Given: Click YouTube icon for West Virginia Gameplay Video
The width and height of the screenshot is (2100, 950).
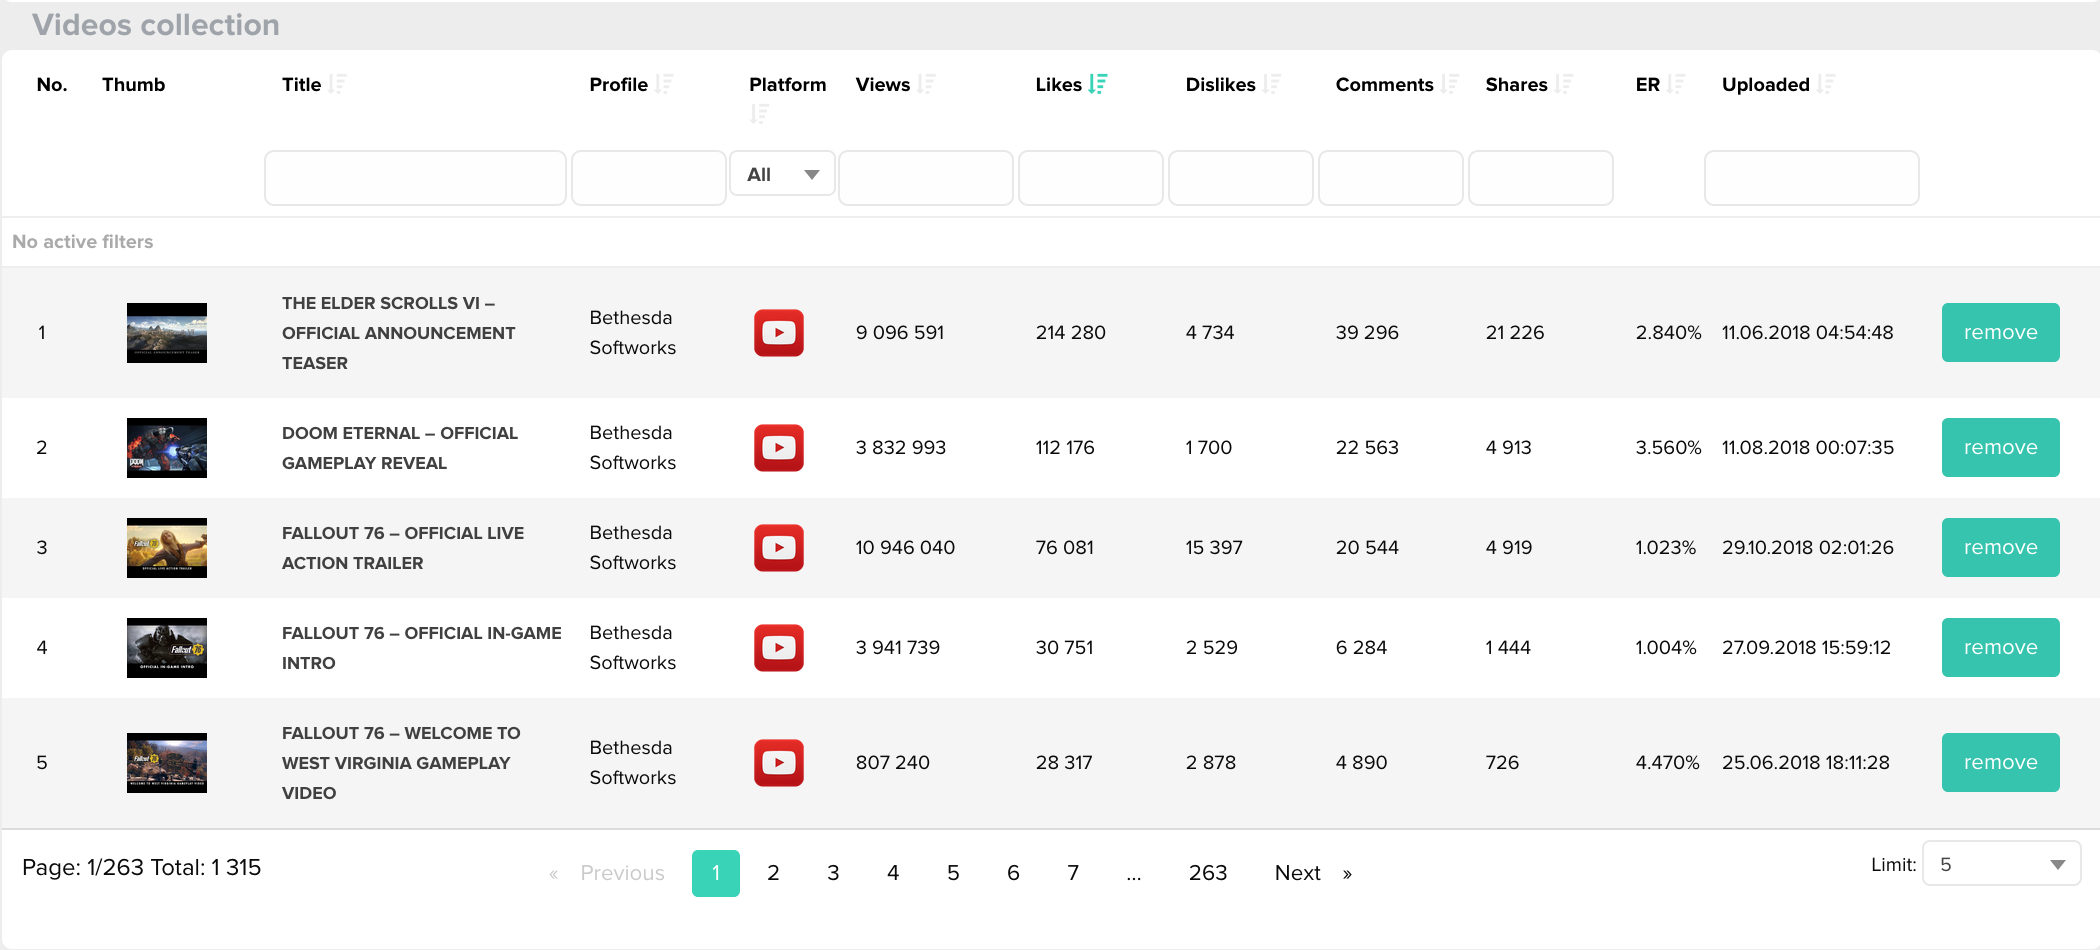Looking at the screenshot, I should 779,763.
